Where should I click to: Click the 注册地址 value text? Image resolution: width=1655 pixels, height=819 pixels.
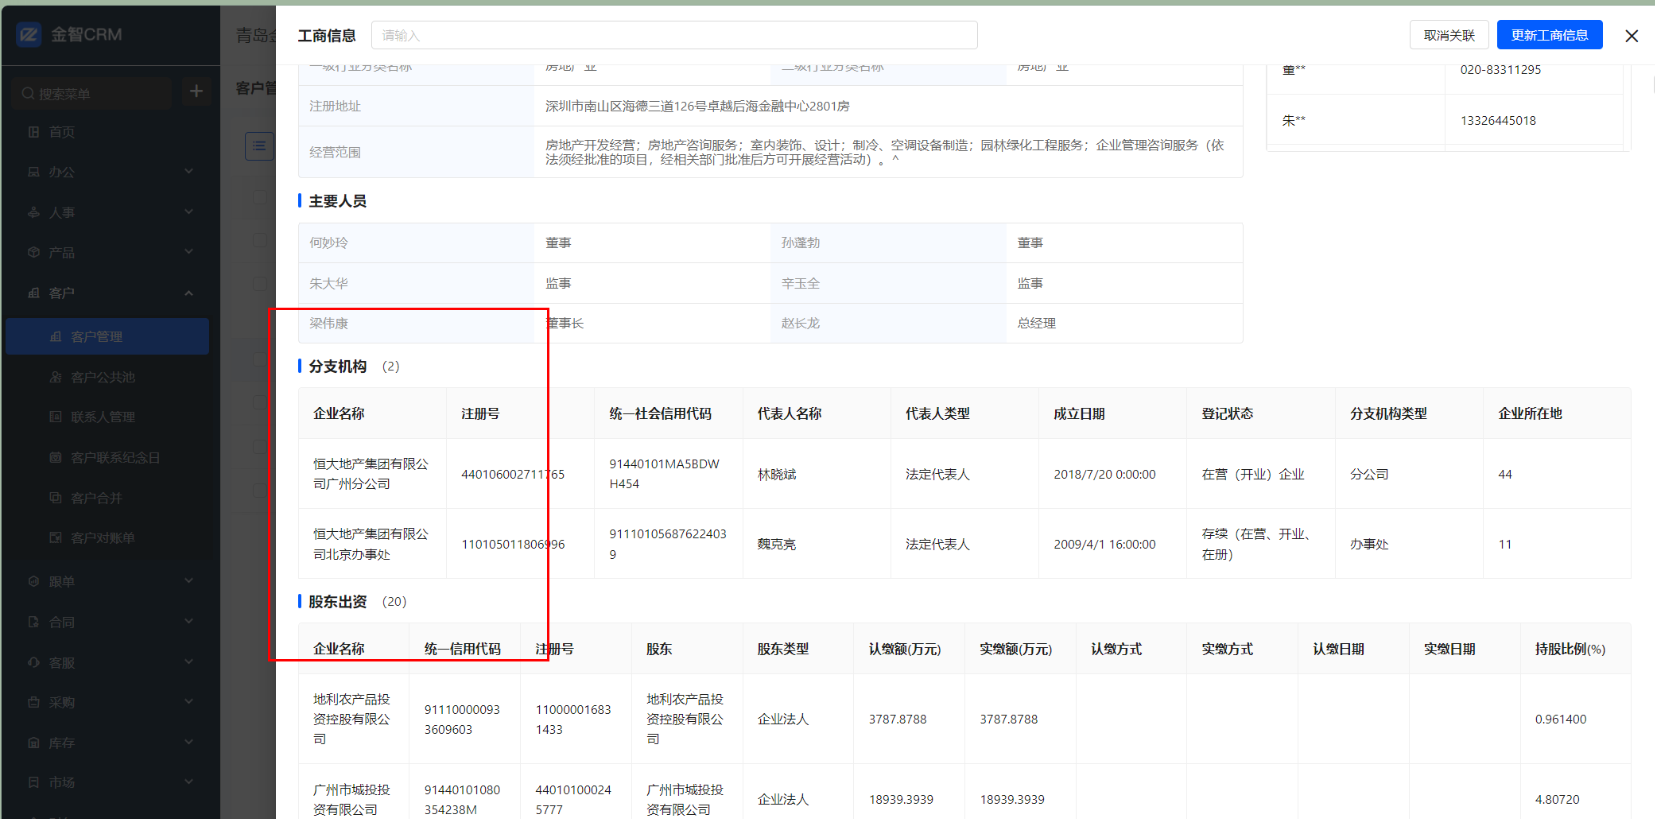coord(697,106)
